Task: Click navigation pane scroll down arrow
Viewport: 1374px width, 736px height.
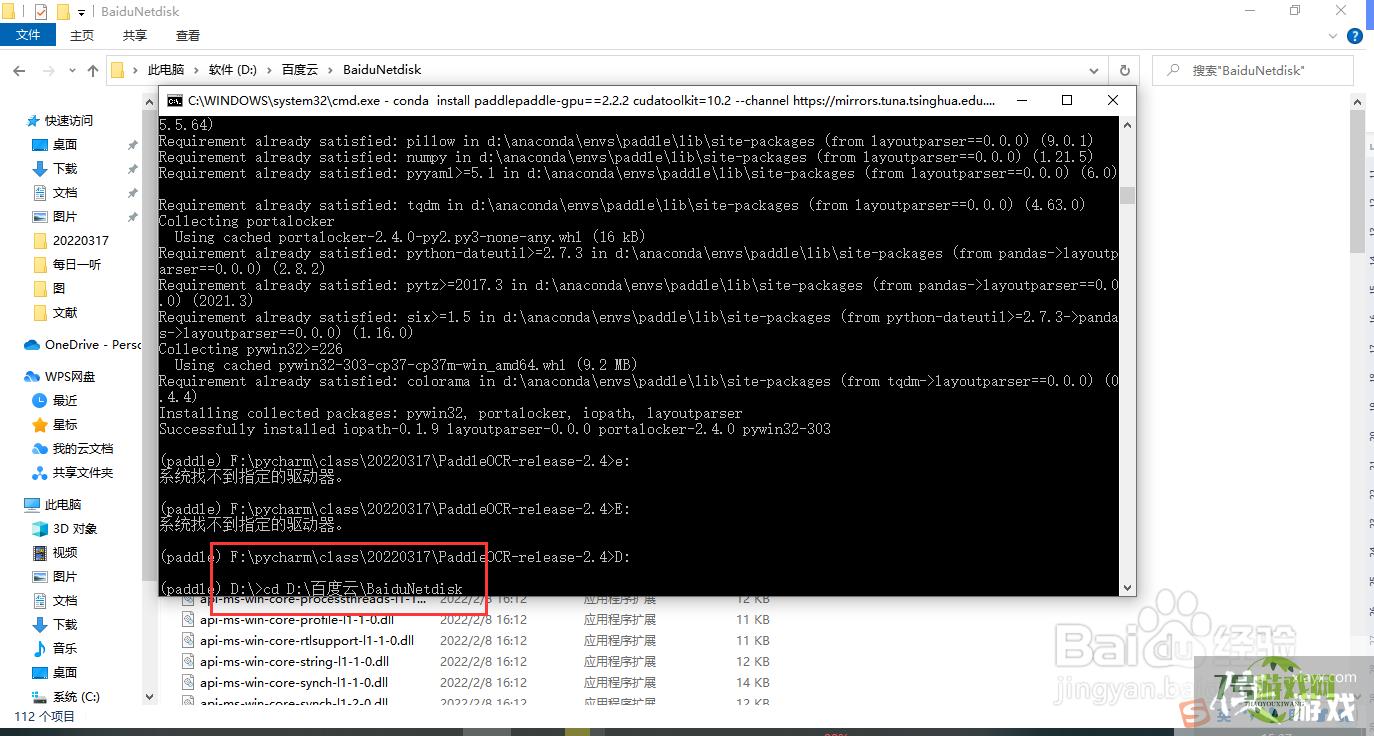Action: point(150,697)
